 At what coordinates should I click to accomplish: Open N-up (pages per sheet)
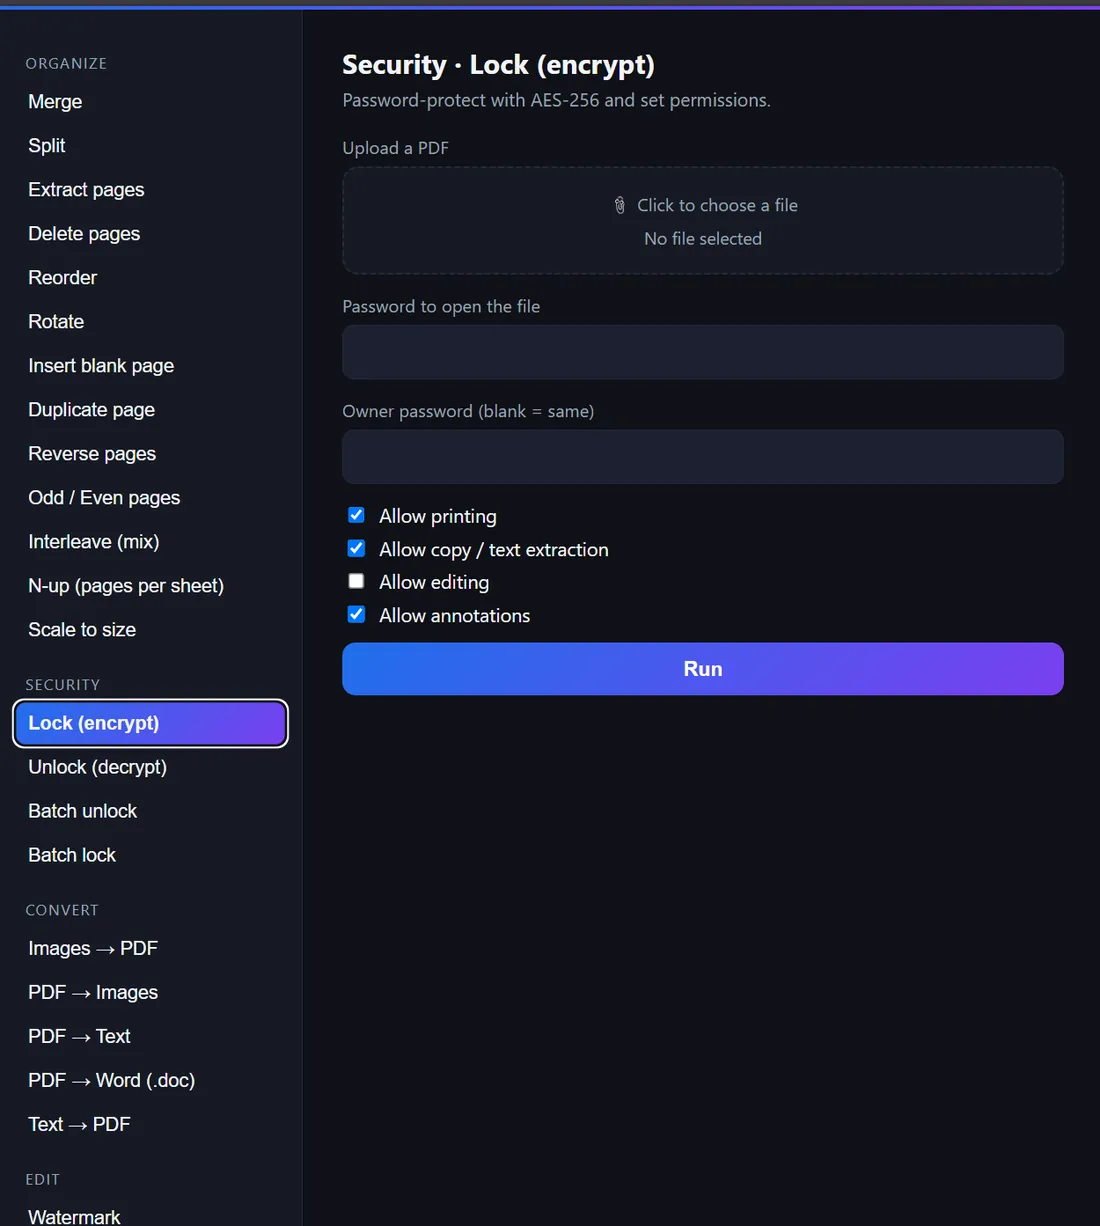[x=150, y=586]
